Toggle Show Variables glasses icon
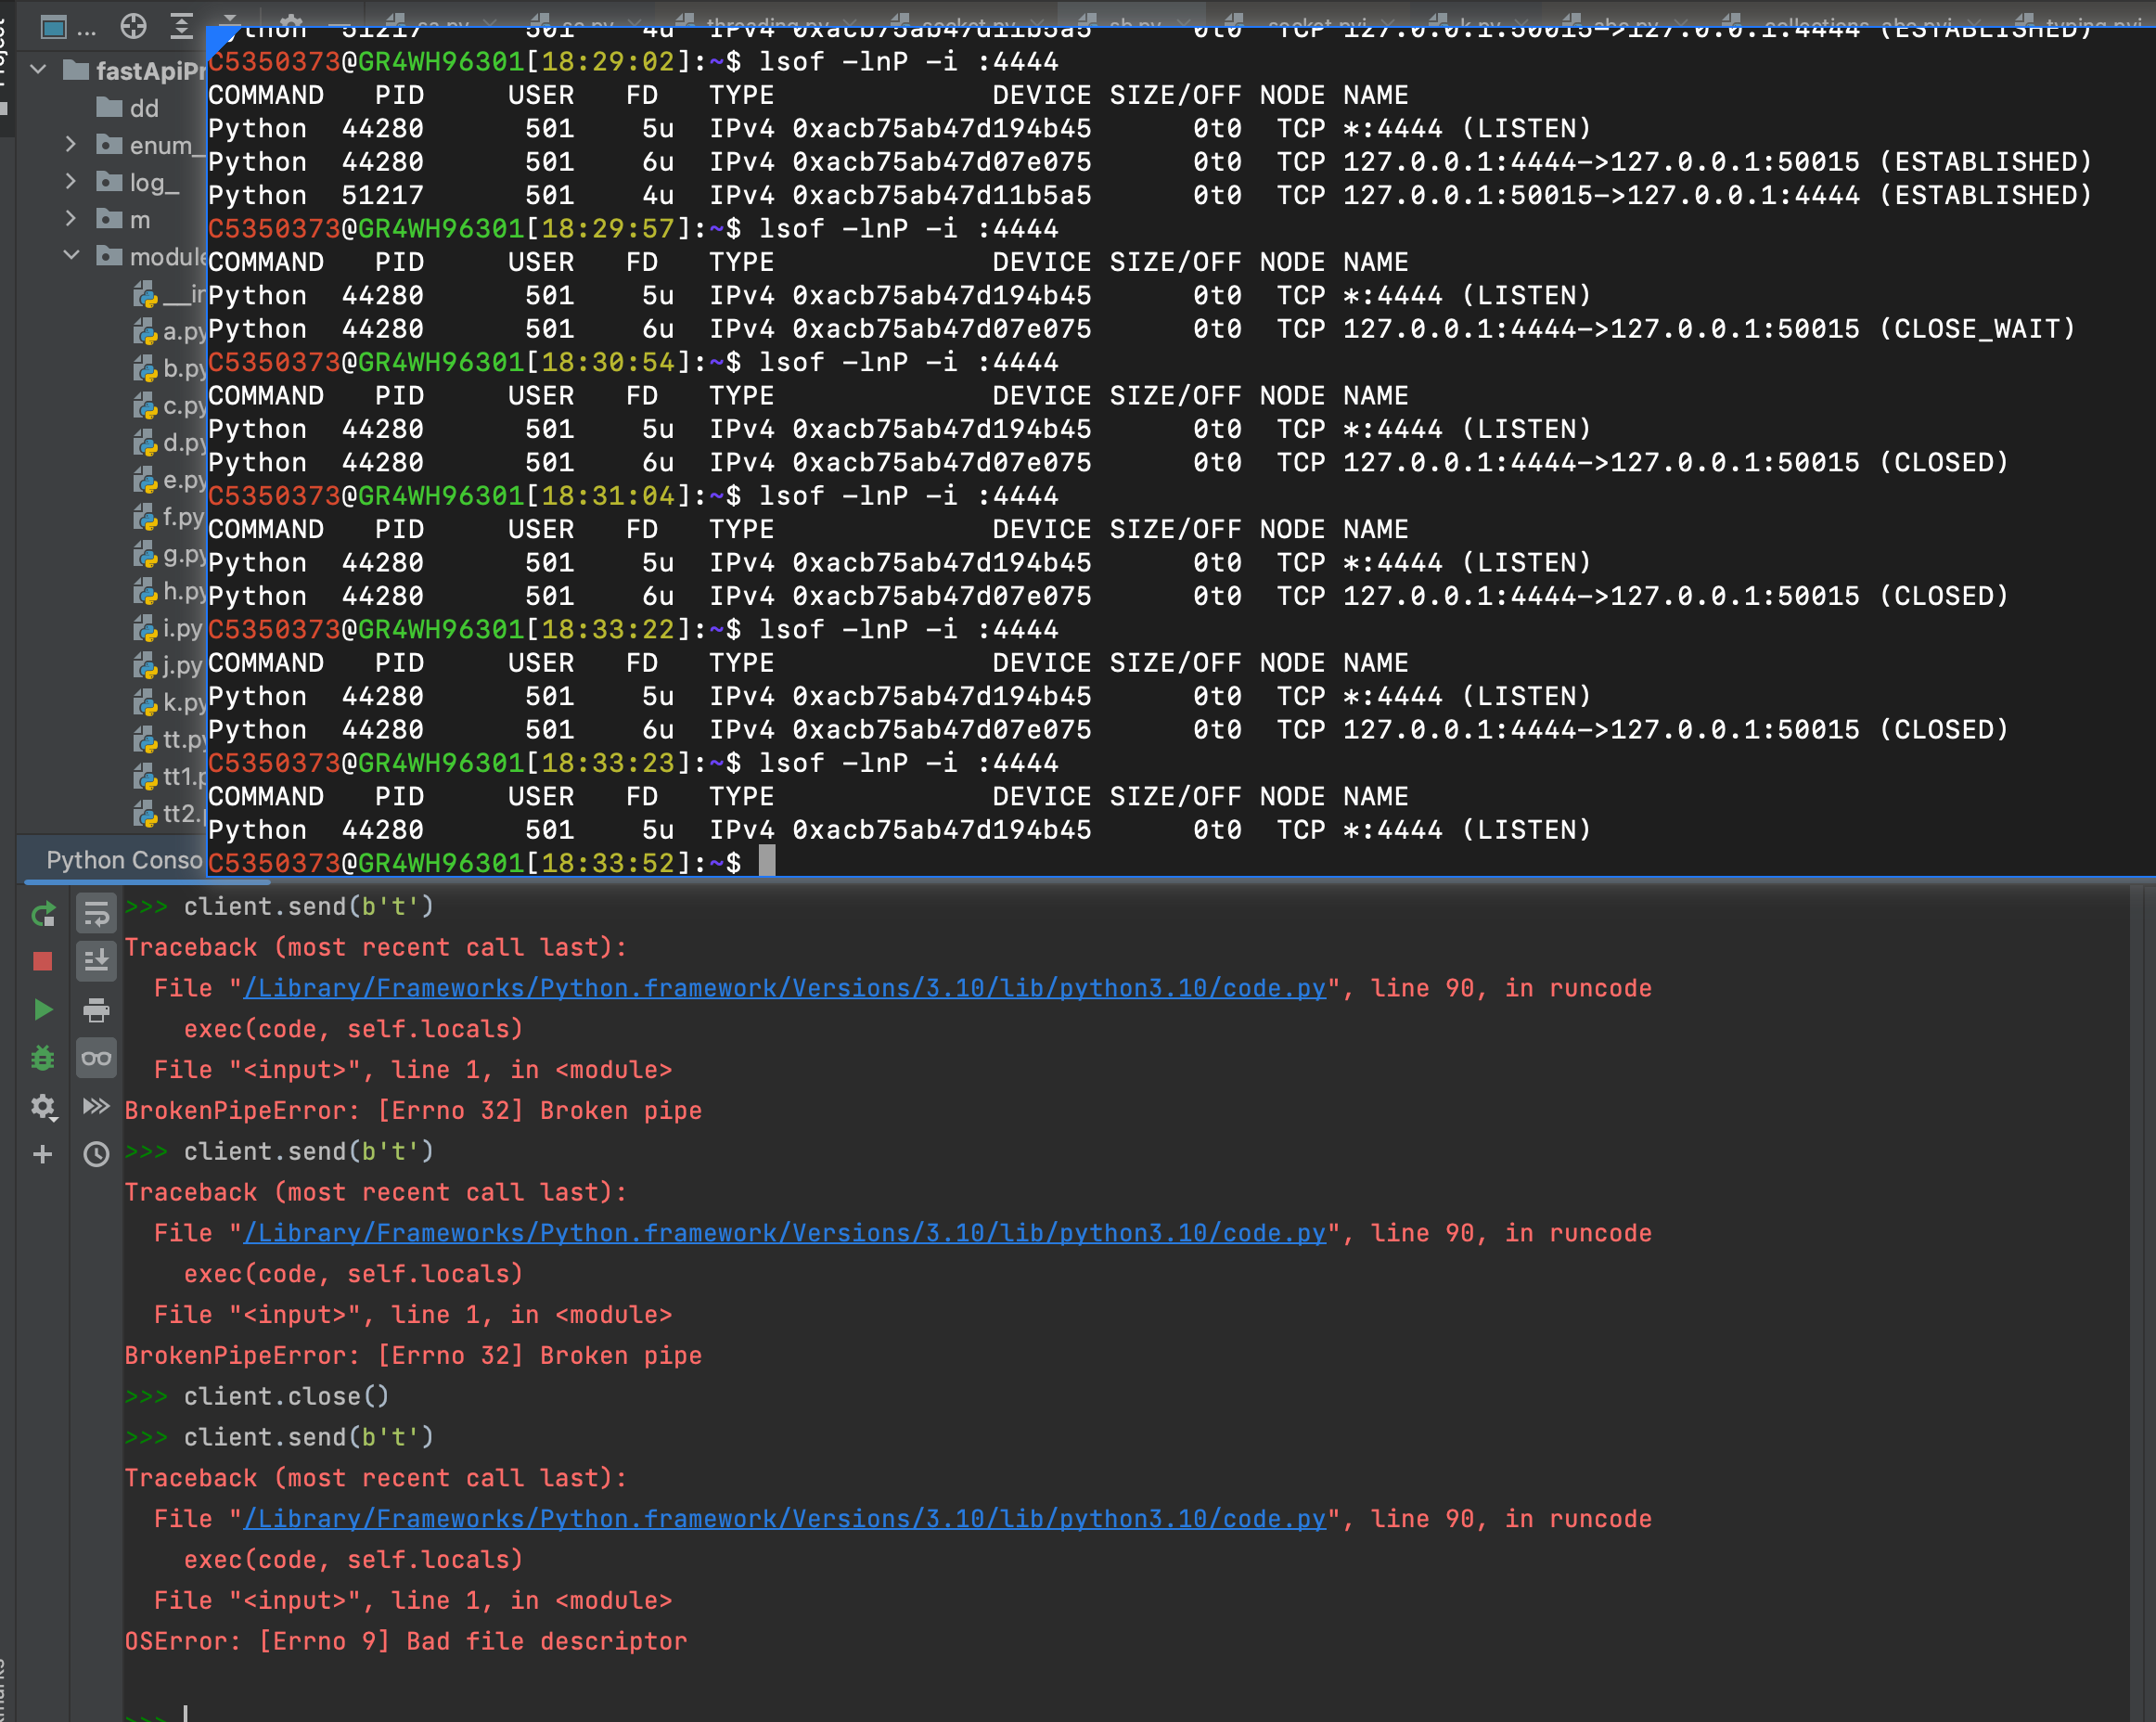Image resolution: width=2156 pixels, height=1722 pixels. click(96, 1058)
